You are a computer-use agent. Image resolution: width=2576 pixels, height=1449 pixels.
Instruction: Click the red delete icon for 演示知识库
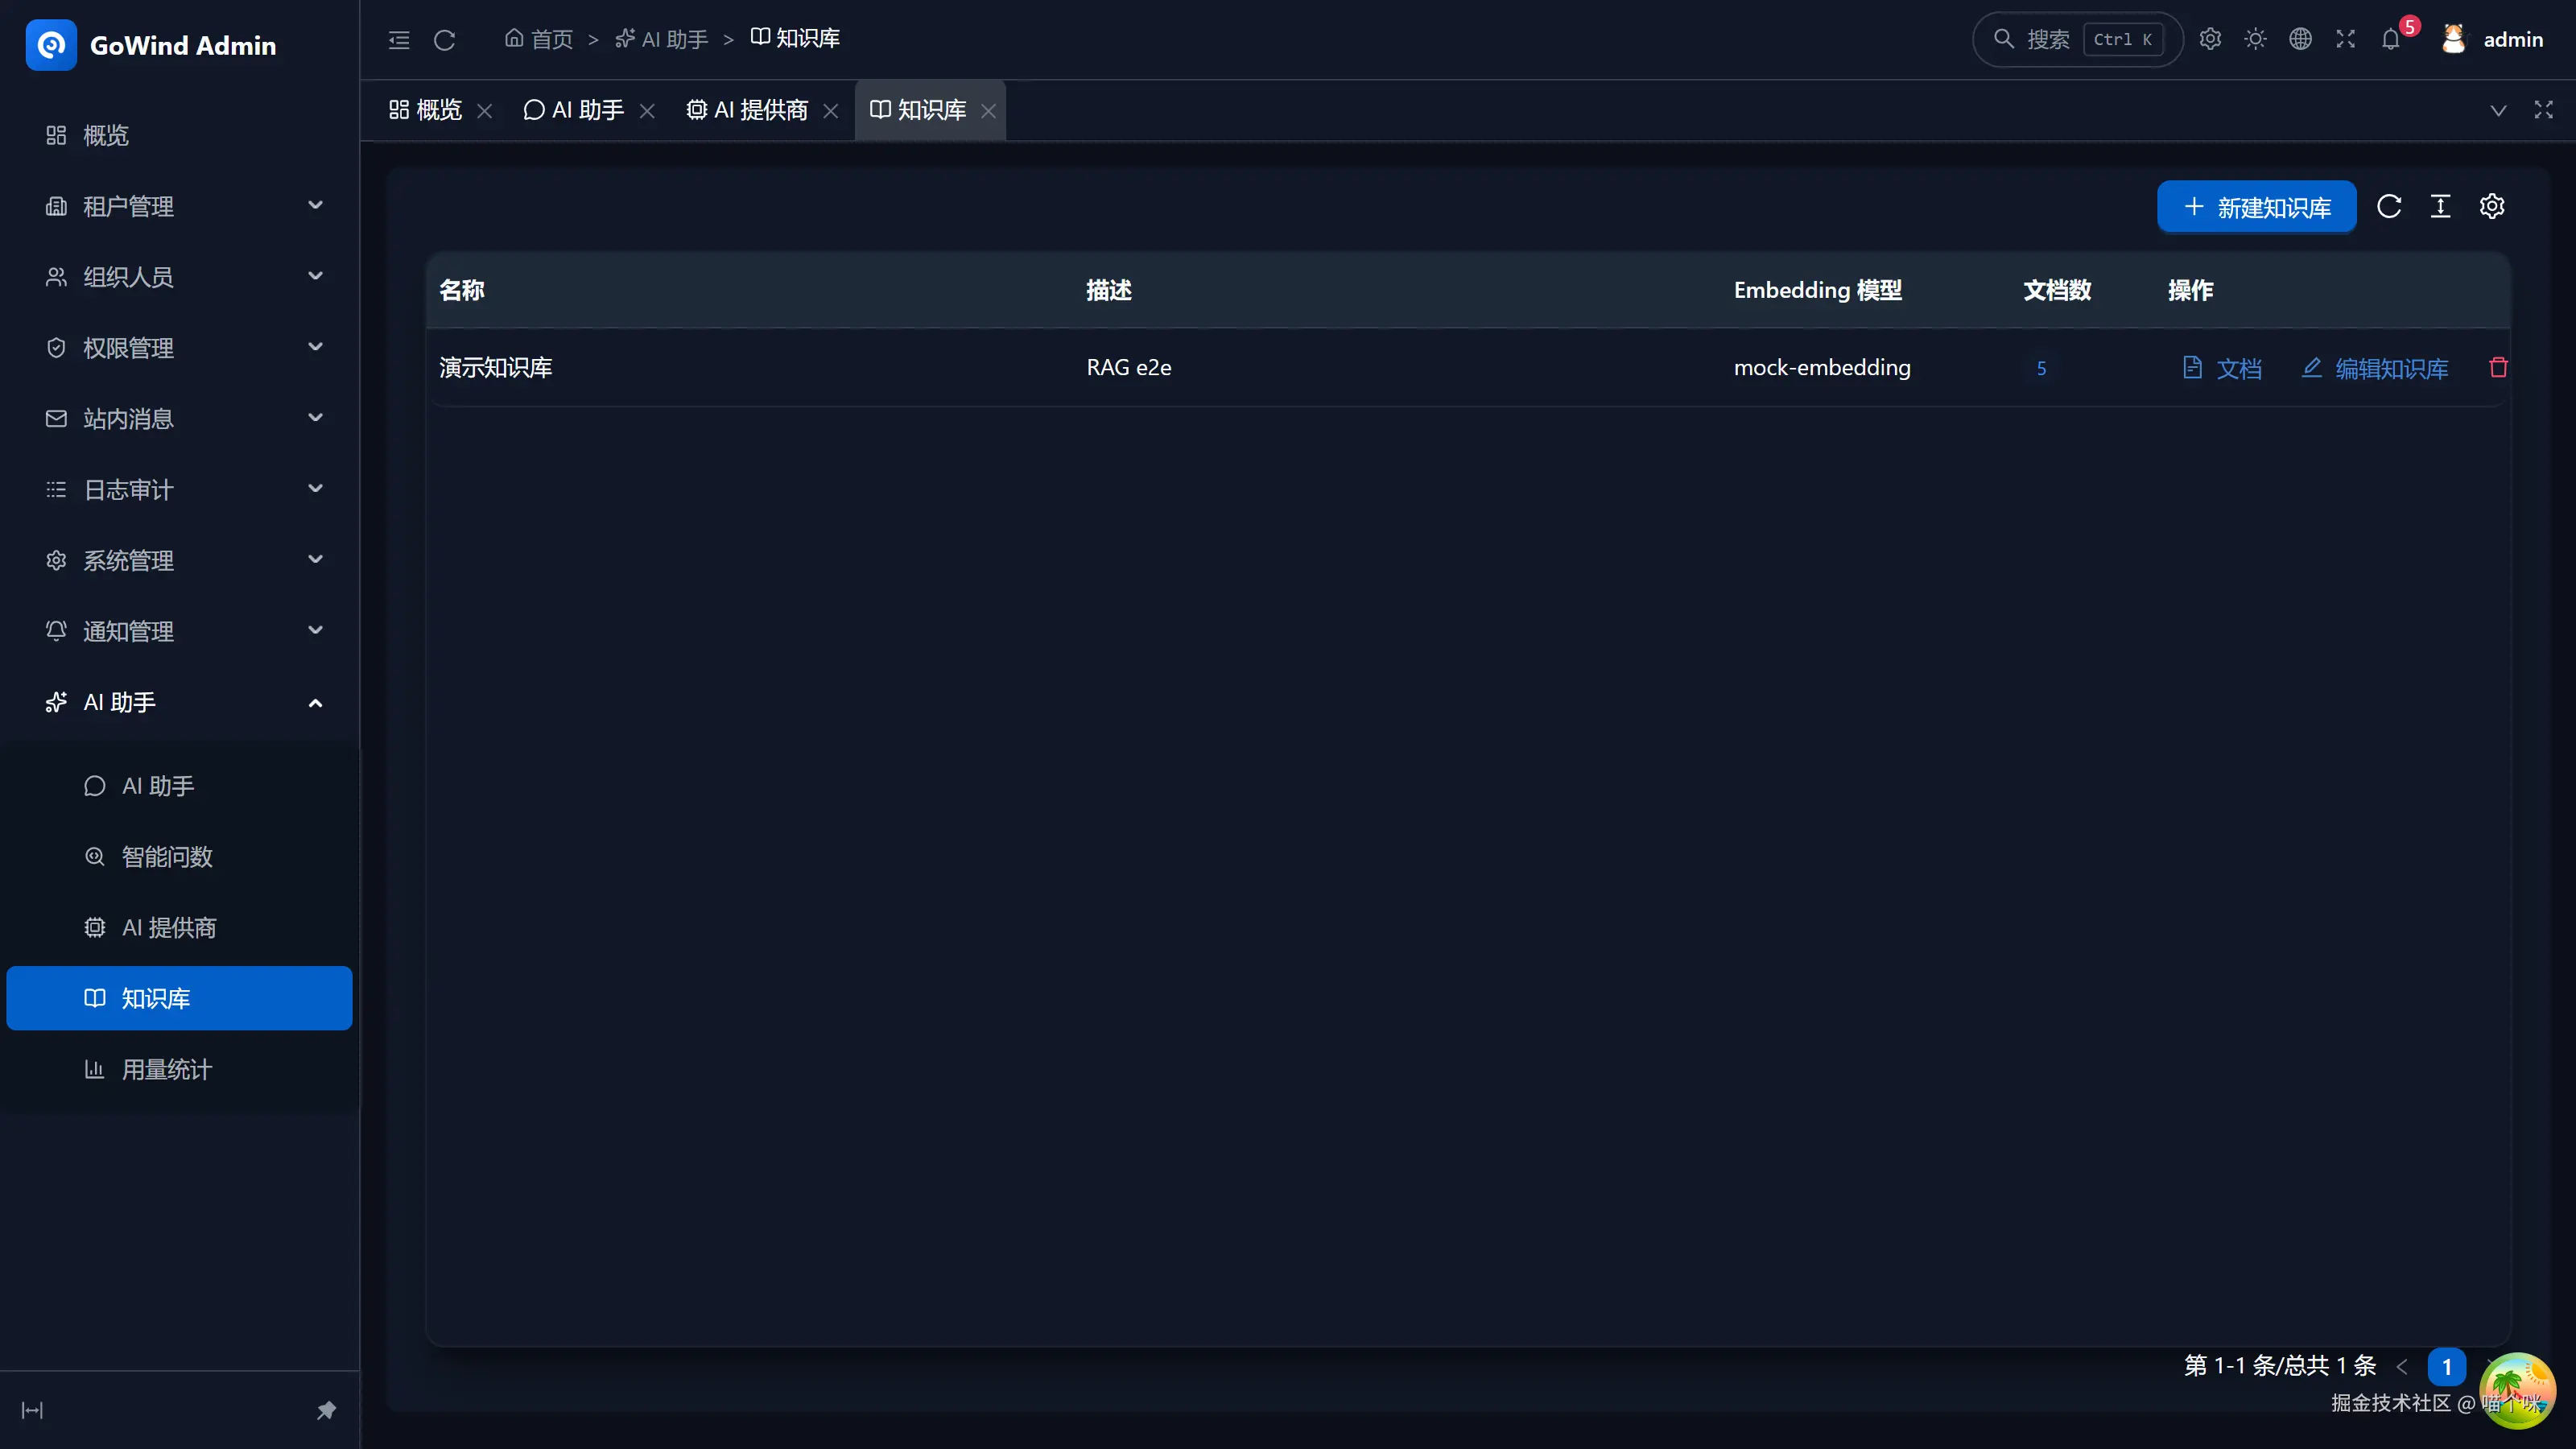(x=2498, y=368)
